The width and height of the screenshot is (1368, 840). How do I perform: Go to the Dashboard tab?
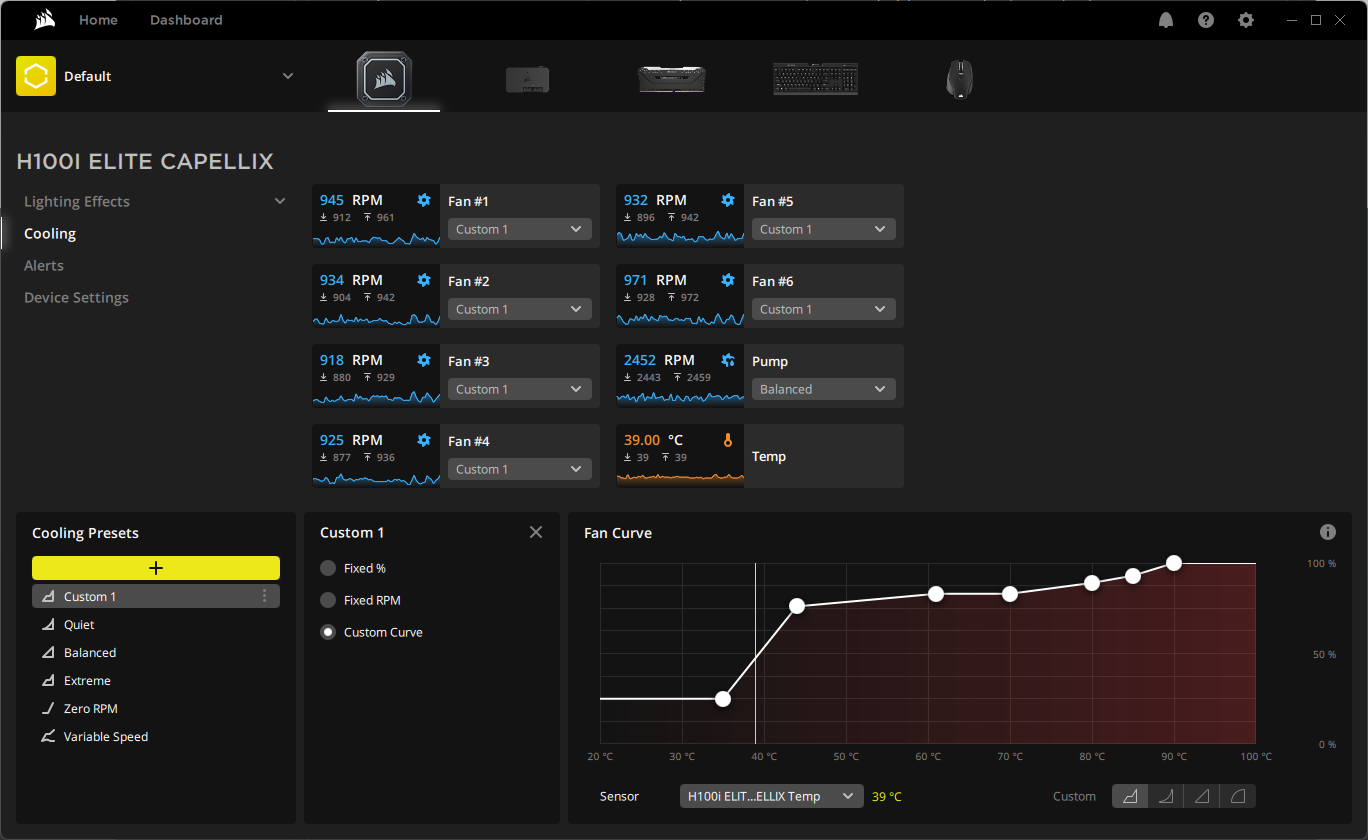pyautogui.click(x=186, y=20)
